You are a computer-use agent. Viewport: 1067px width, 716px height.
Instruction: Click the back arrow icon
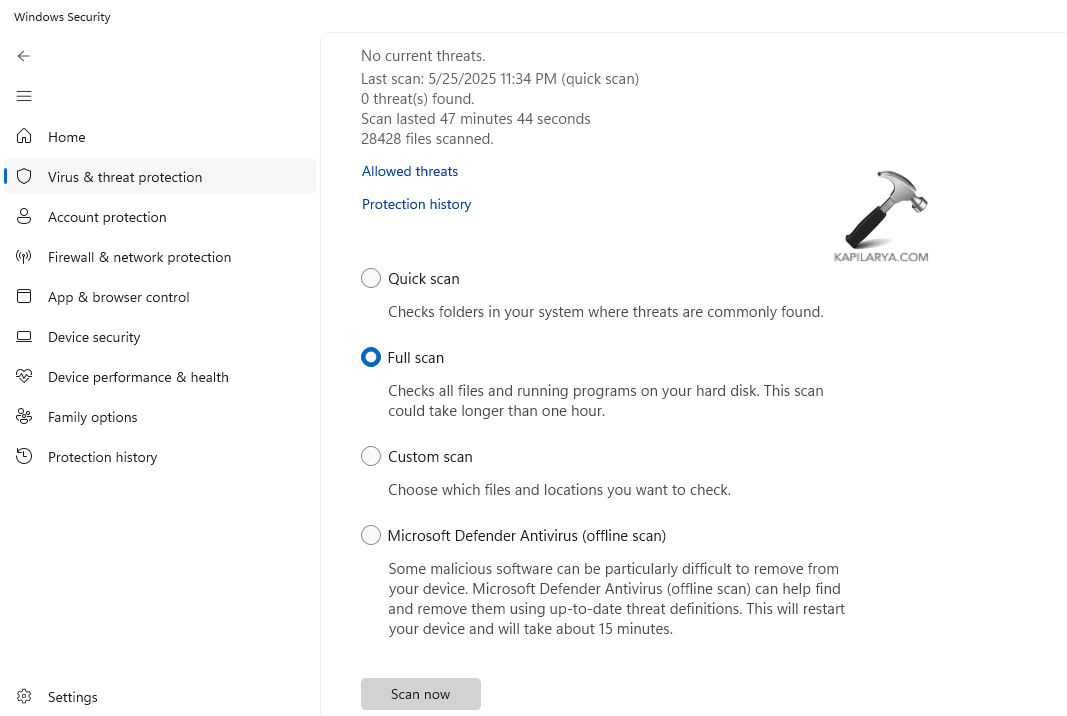coord(24,56)
